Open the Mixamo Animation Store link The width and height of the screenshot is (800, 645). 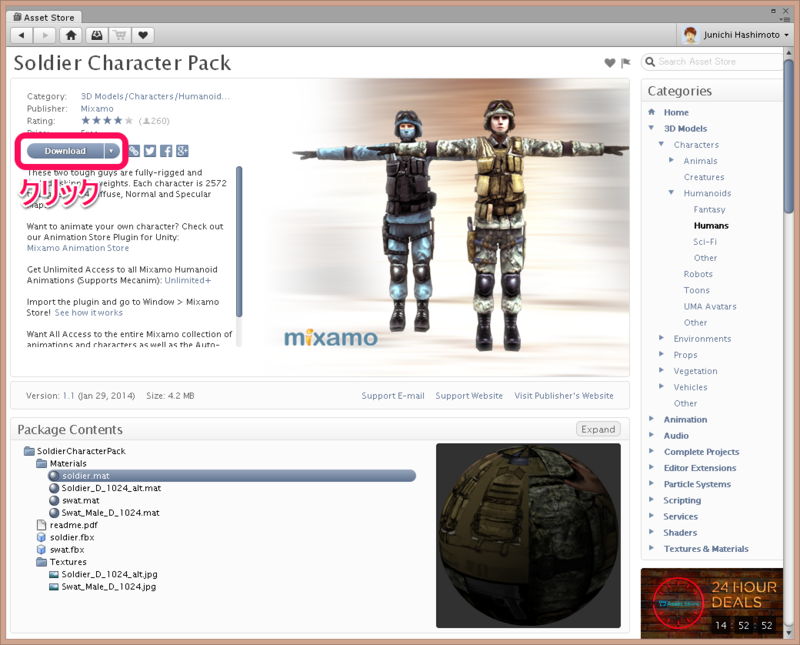tap(78, 248)
